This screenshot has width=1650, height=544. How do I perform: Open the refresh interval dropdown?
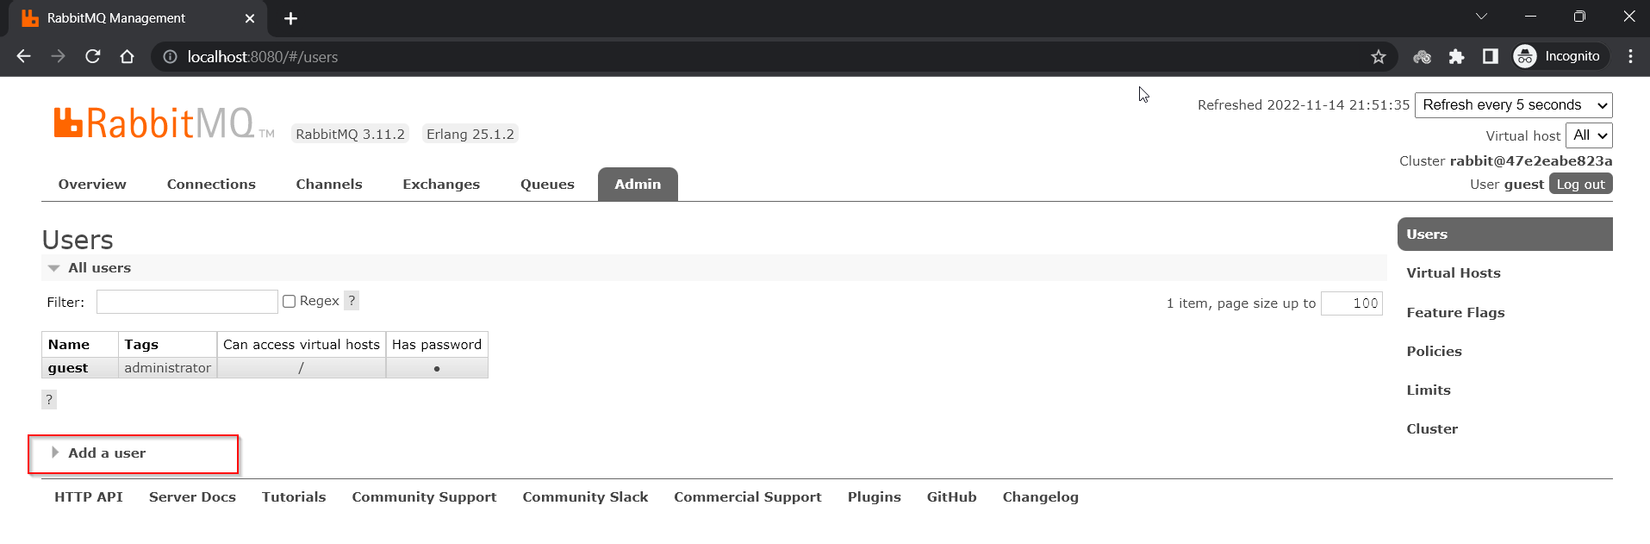pyautogui.click(x=1513, y=105)
